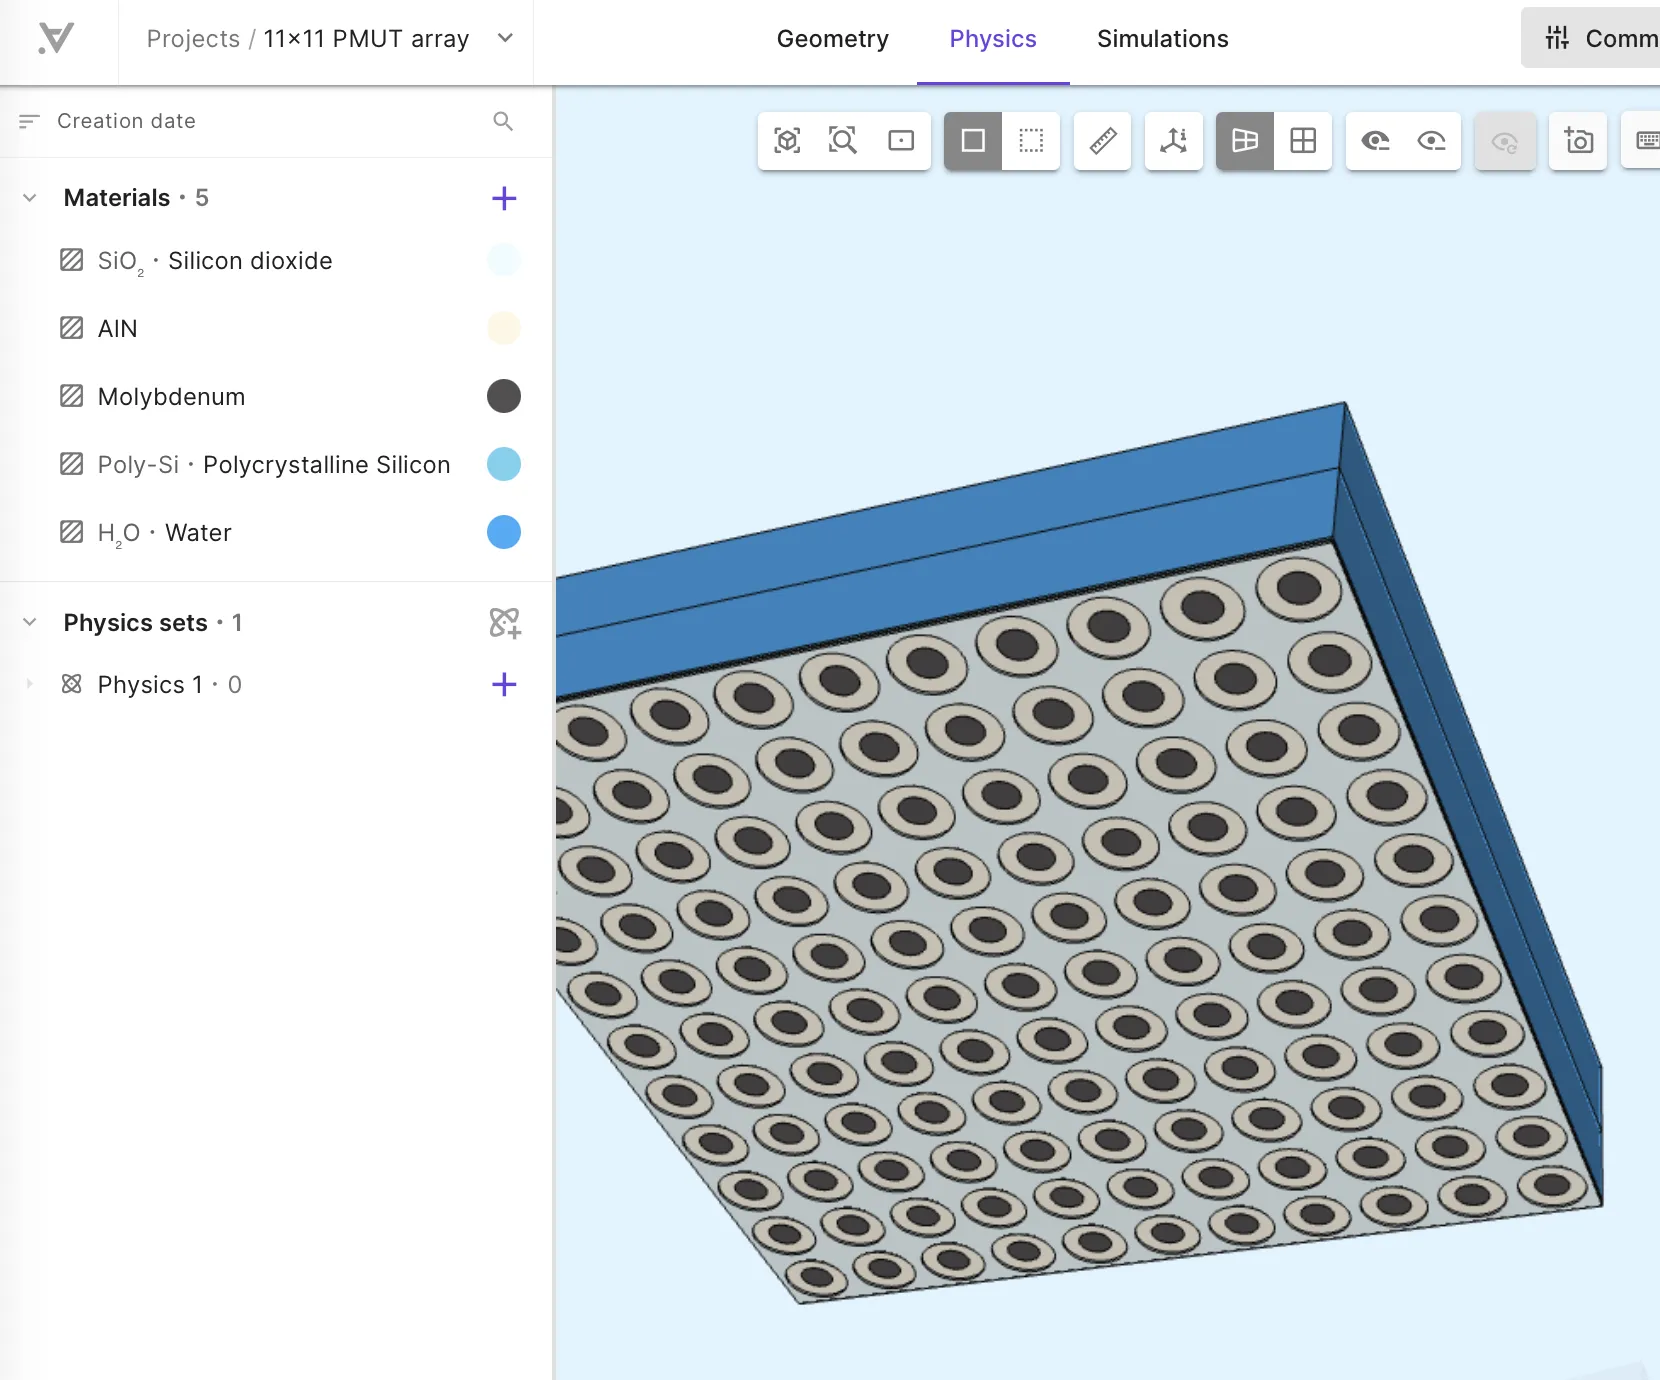Add physics to Physics 1
1660x1380 pixels.
(x=504, y=685)
